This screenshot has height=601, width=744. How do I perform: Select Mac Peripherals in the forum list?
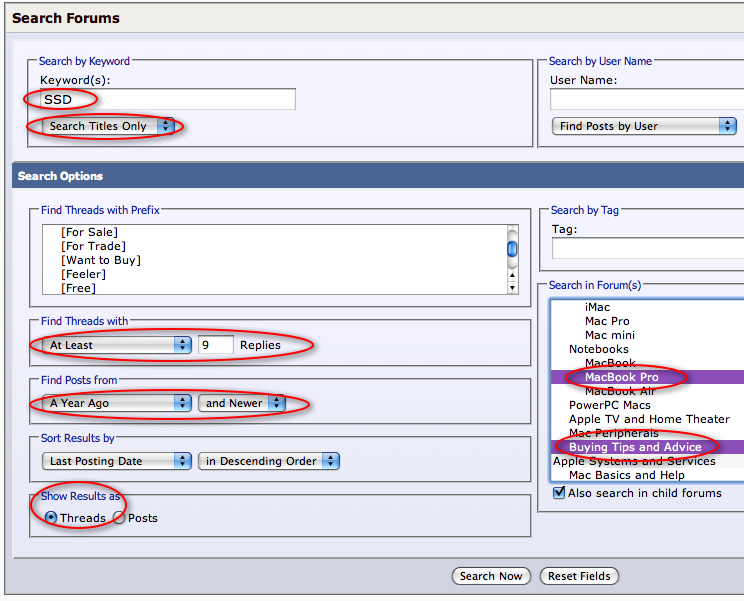click(614, 433)
